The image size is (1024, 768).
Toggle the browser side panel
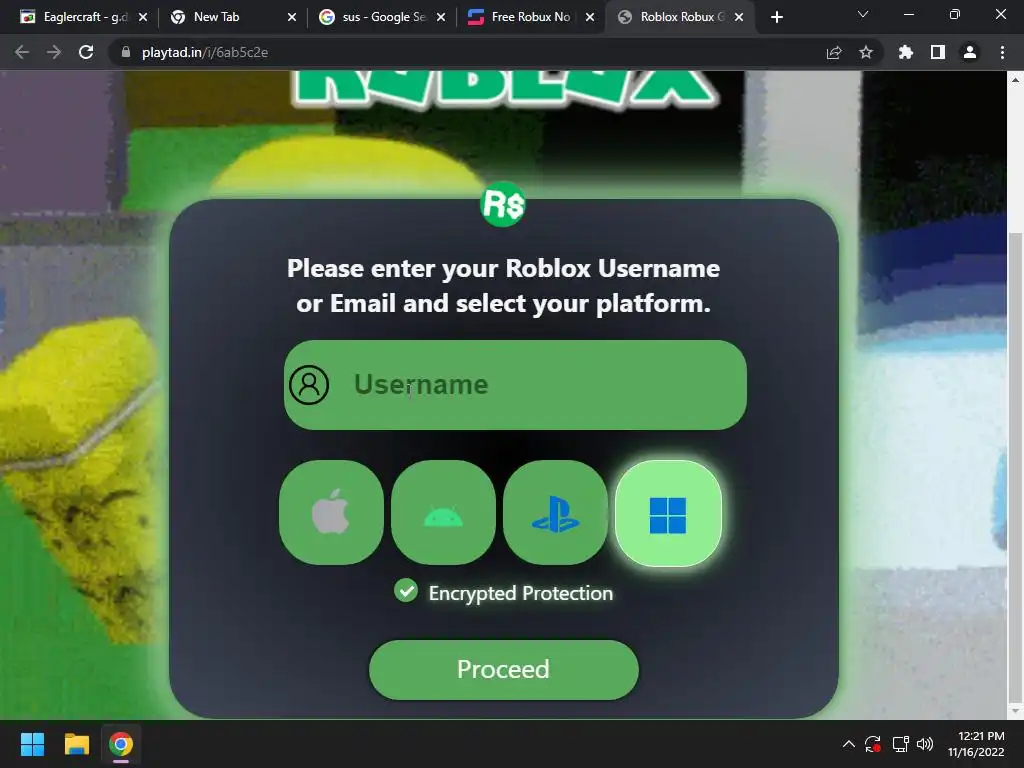click(x=938, y=52)
